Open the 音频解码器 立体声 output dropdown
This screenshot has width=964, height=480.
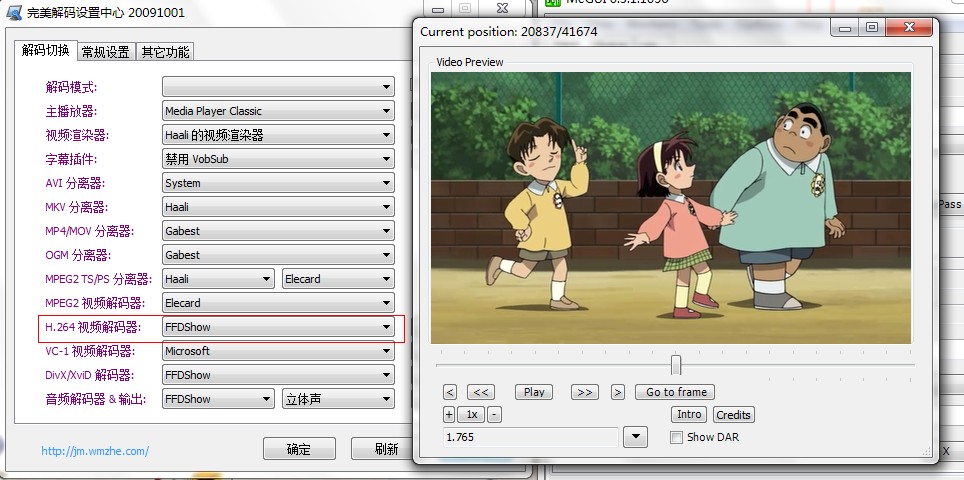[386, 399]
